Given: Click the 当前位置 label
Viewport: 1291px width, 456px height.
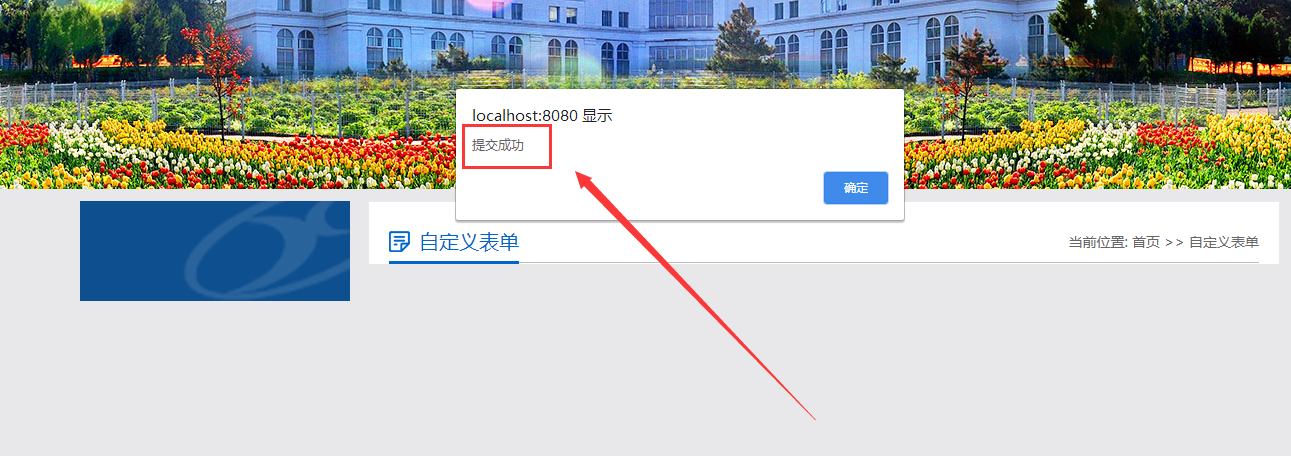Looking at the screenshot, I should pyautogui.click(x=1098, y=242).
